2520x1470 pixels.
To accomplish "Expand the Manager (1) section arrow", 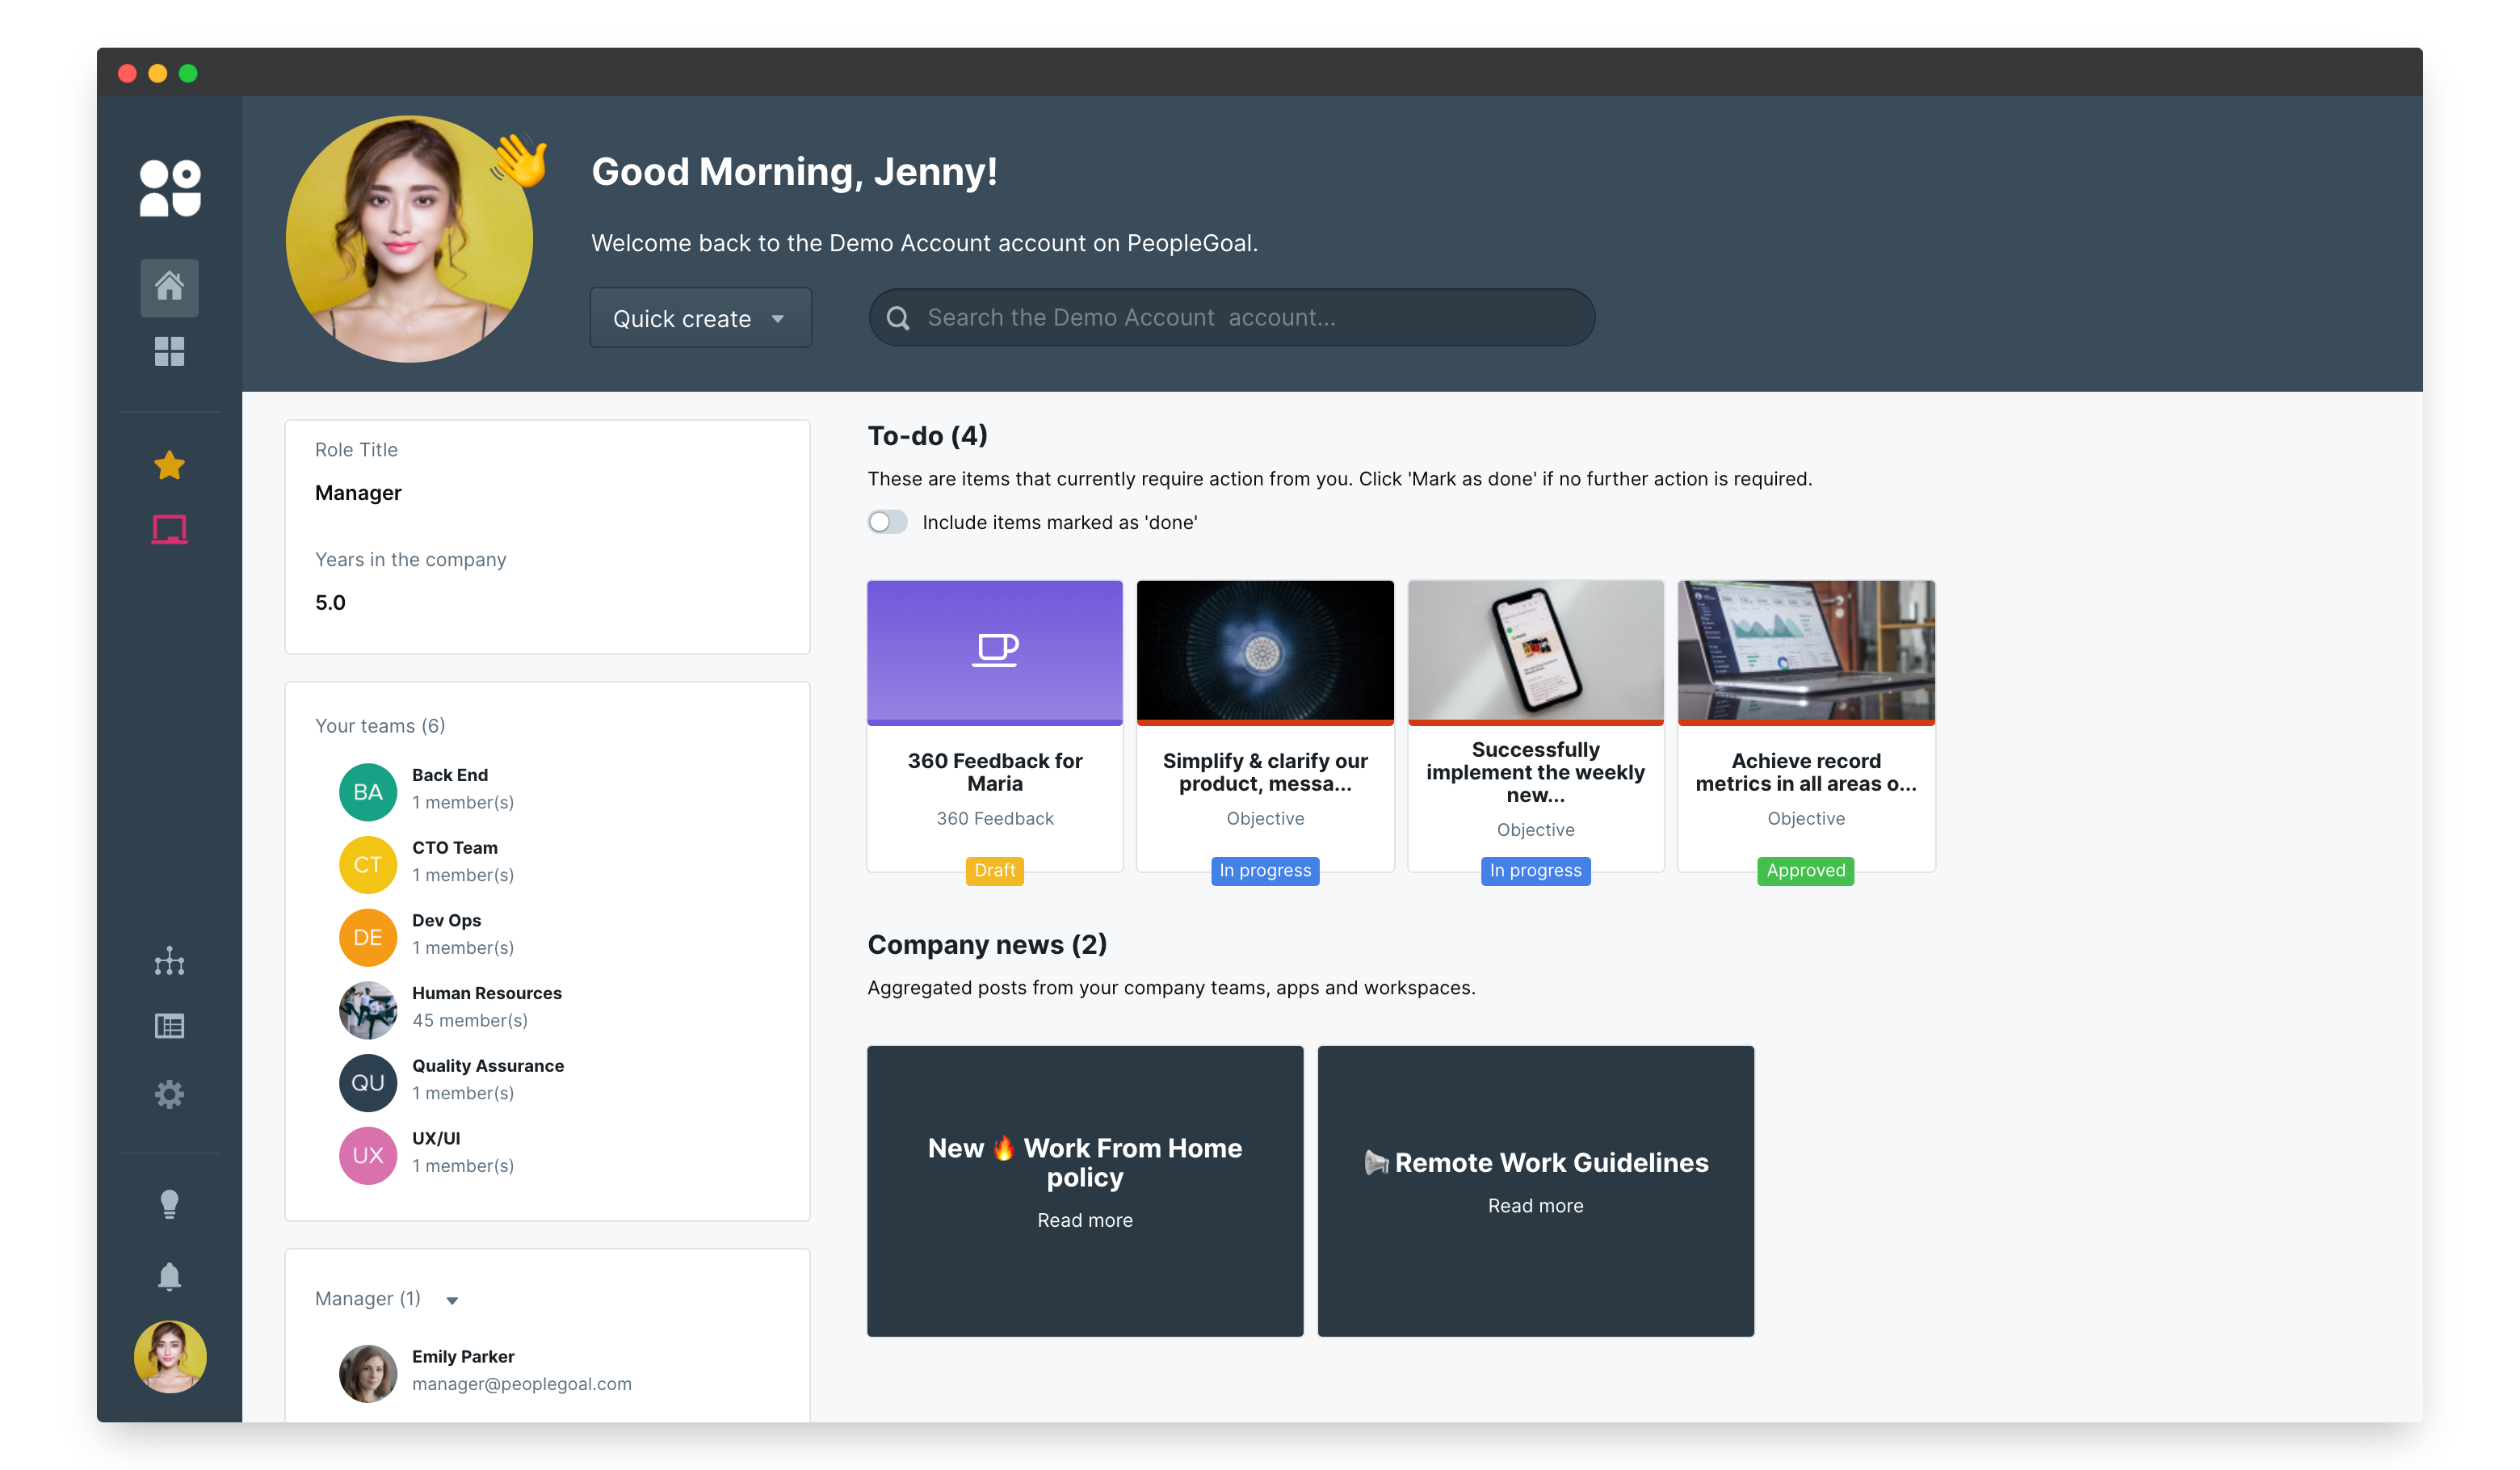I will [452, 1300].
